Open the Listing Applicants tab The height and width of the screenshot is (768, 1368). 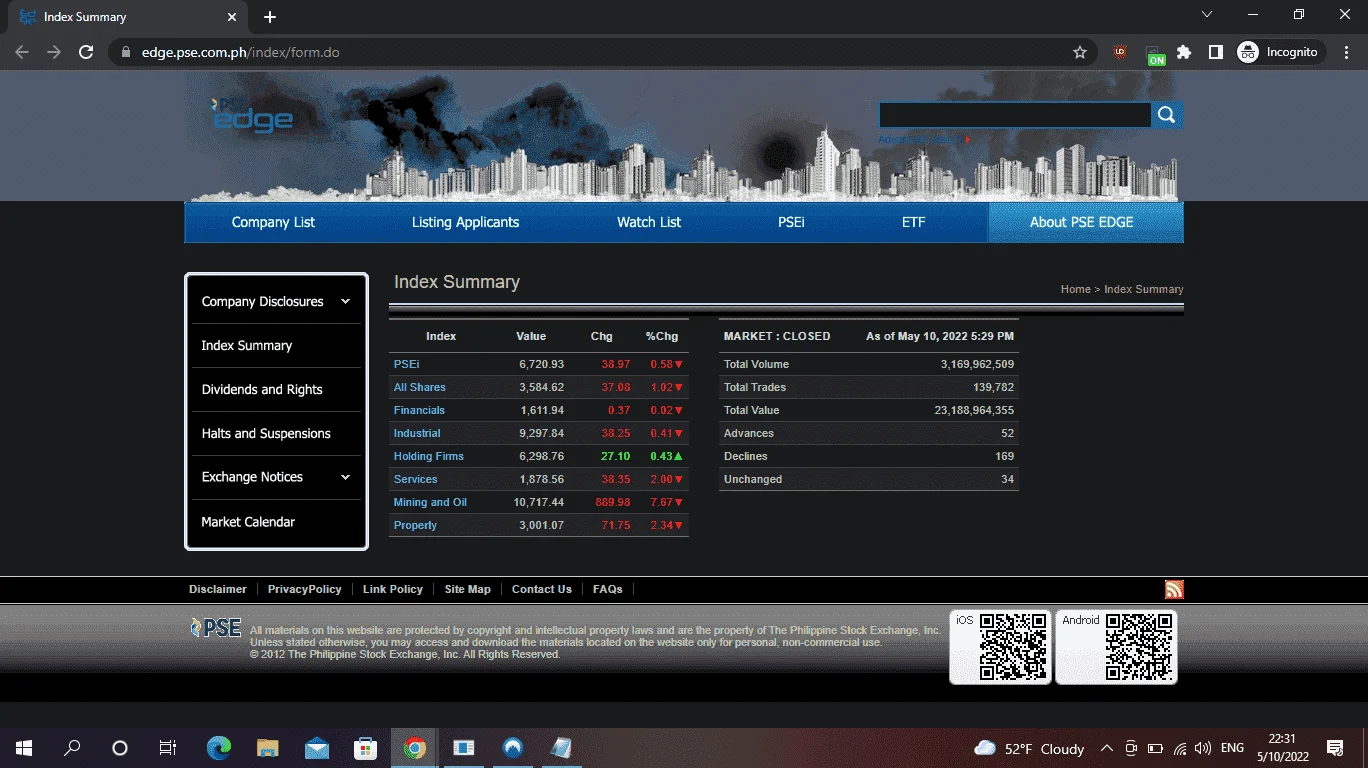pyautogui.click(x=466, y=222)
